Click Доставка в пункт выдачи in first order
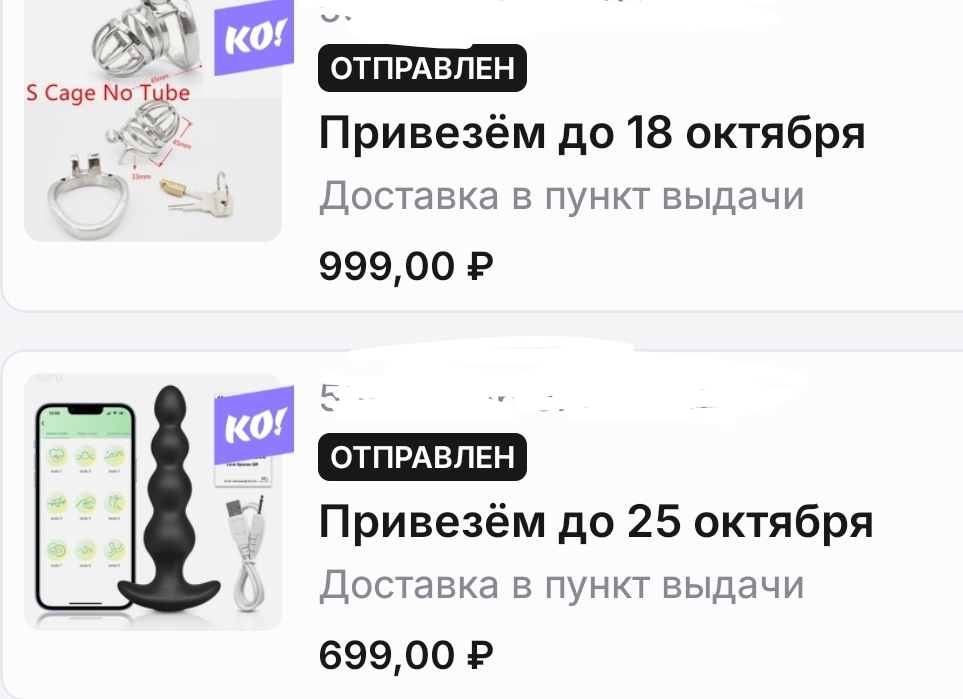Image resolution: width=963 pixels, height=699 pixels. point(561,197)
